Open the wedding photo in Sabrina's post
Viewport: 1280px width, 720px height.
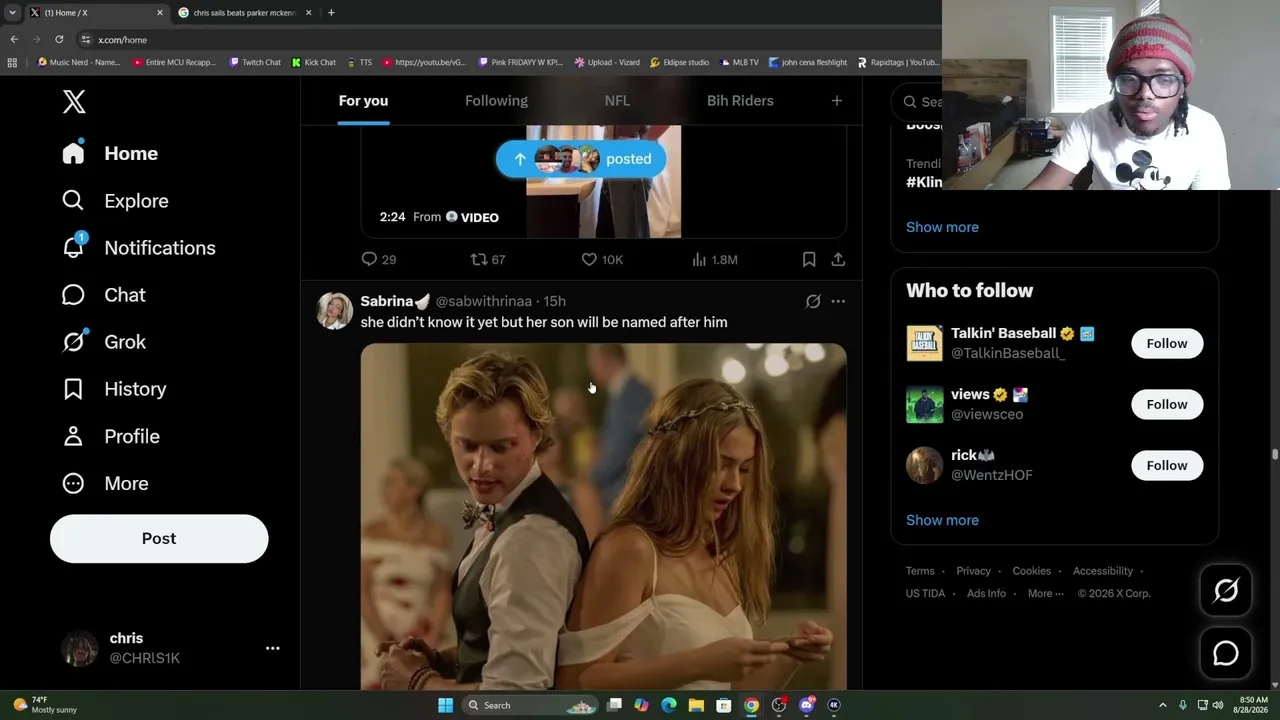click(x=604, y=516)
